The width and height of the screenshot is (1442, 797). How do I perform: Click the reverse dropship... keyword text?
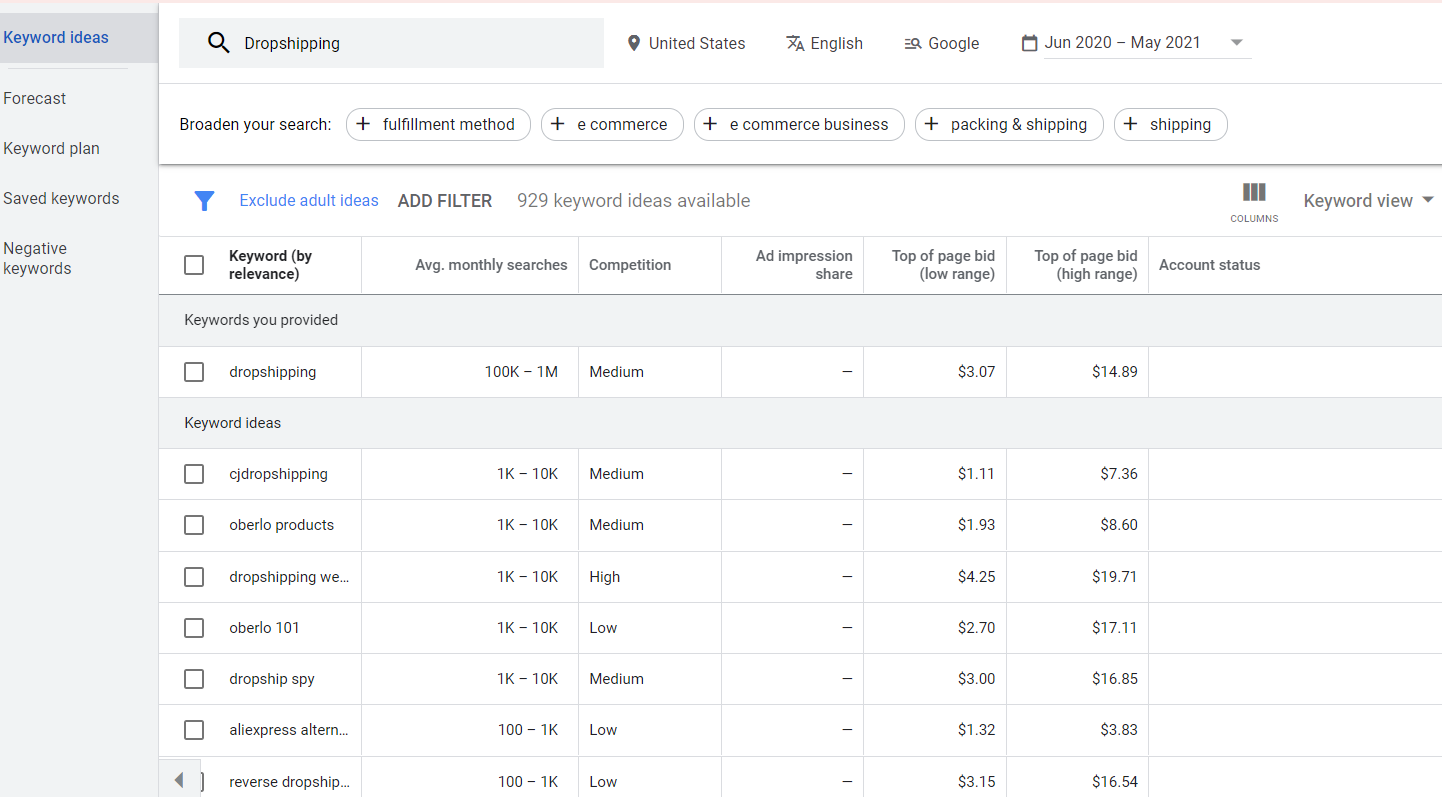289,782
